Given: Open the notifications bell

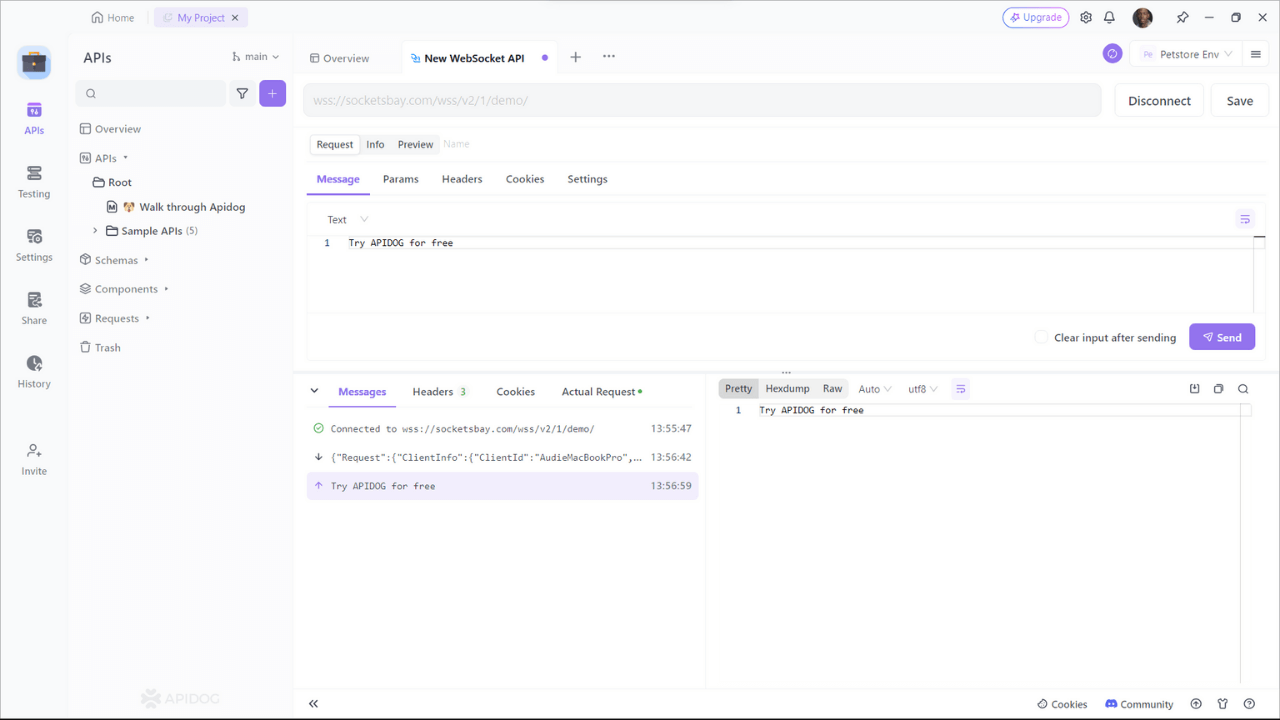Looking at the screenshot, I should pos(1109,18).
